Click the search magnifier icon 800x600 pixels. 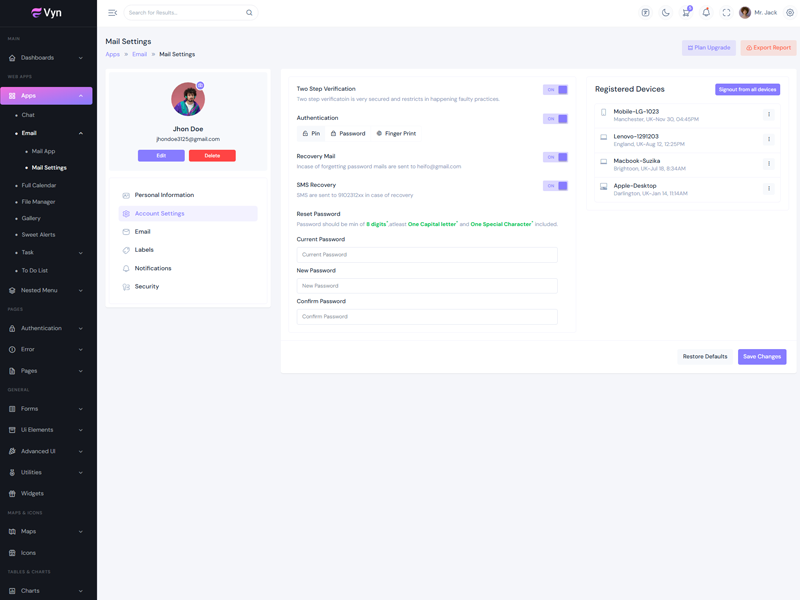(x=249, y=13)
